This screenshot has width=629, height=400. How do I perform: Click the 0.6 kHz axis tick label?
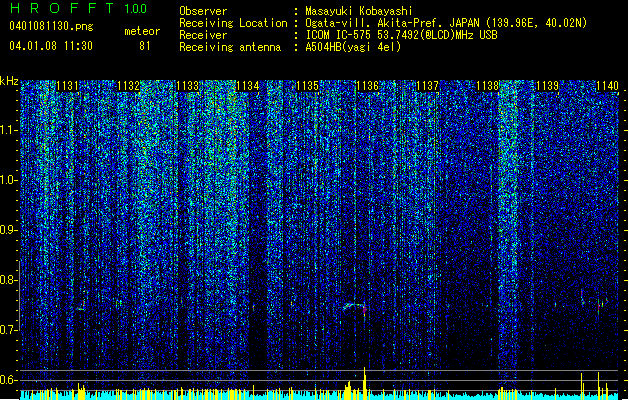pyautogui.click(x=8, y=380)
